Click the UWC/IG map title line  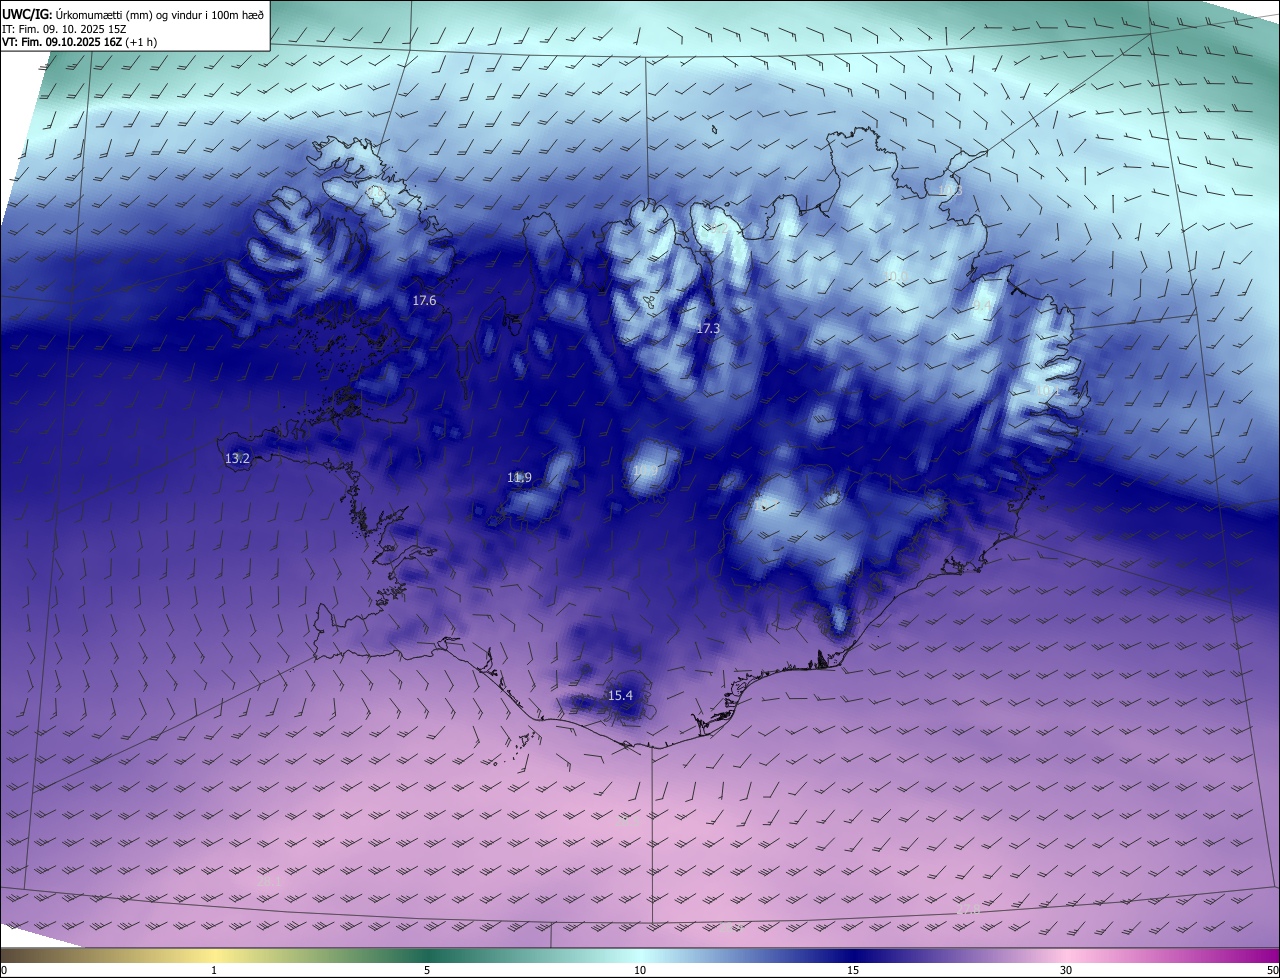click(133, 14)
